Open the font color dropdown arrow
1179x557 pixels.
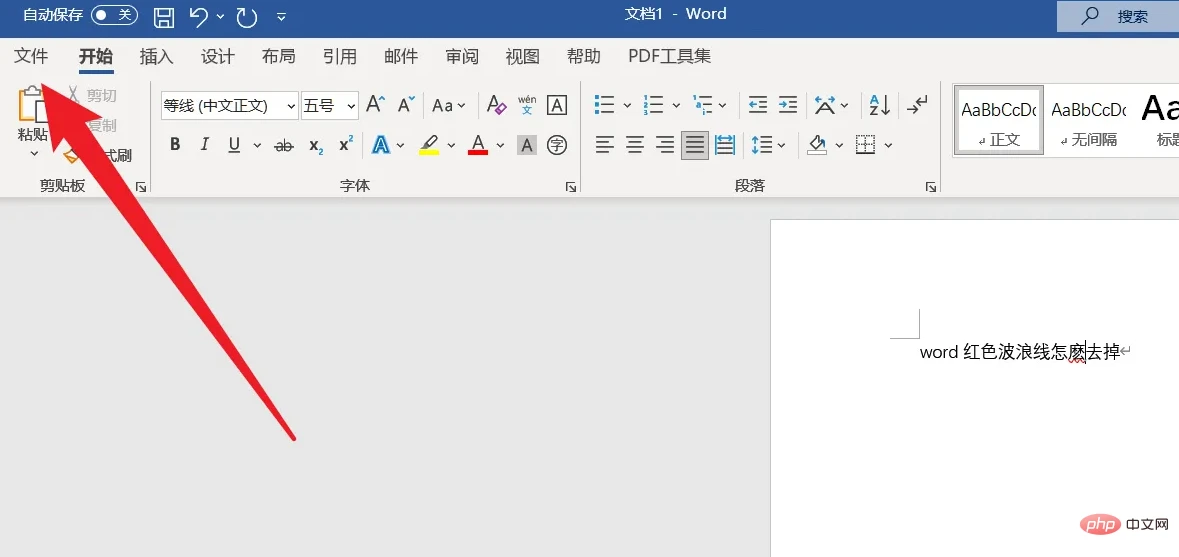500,145
